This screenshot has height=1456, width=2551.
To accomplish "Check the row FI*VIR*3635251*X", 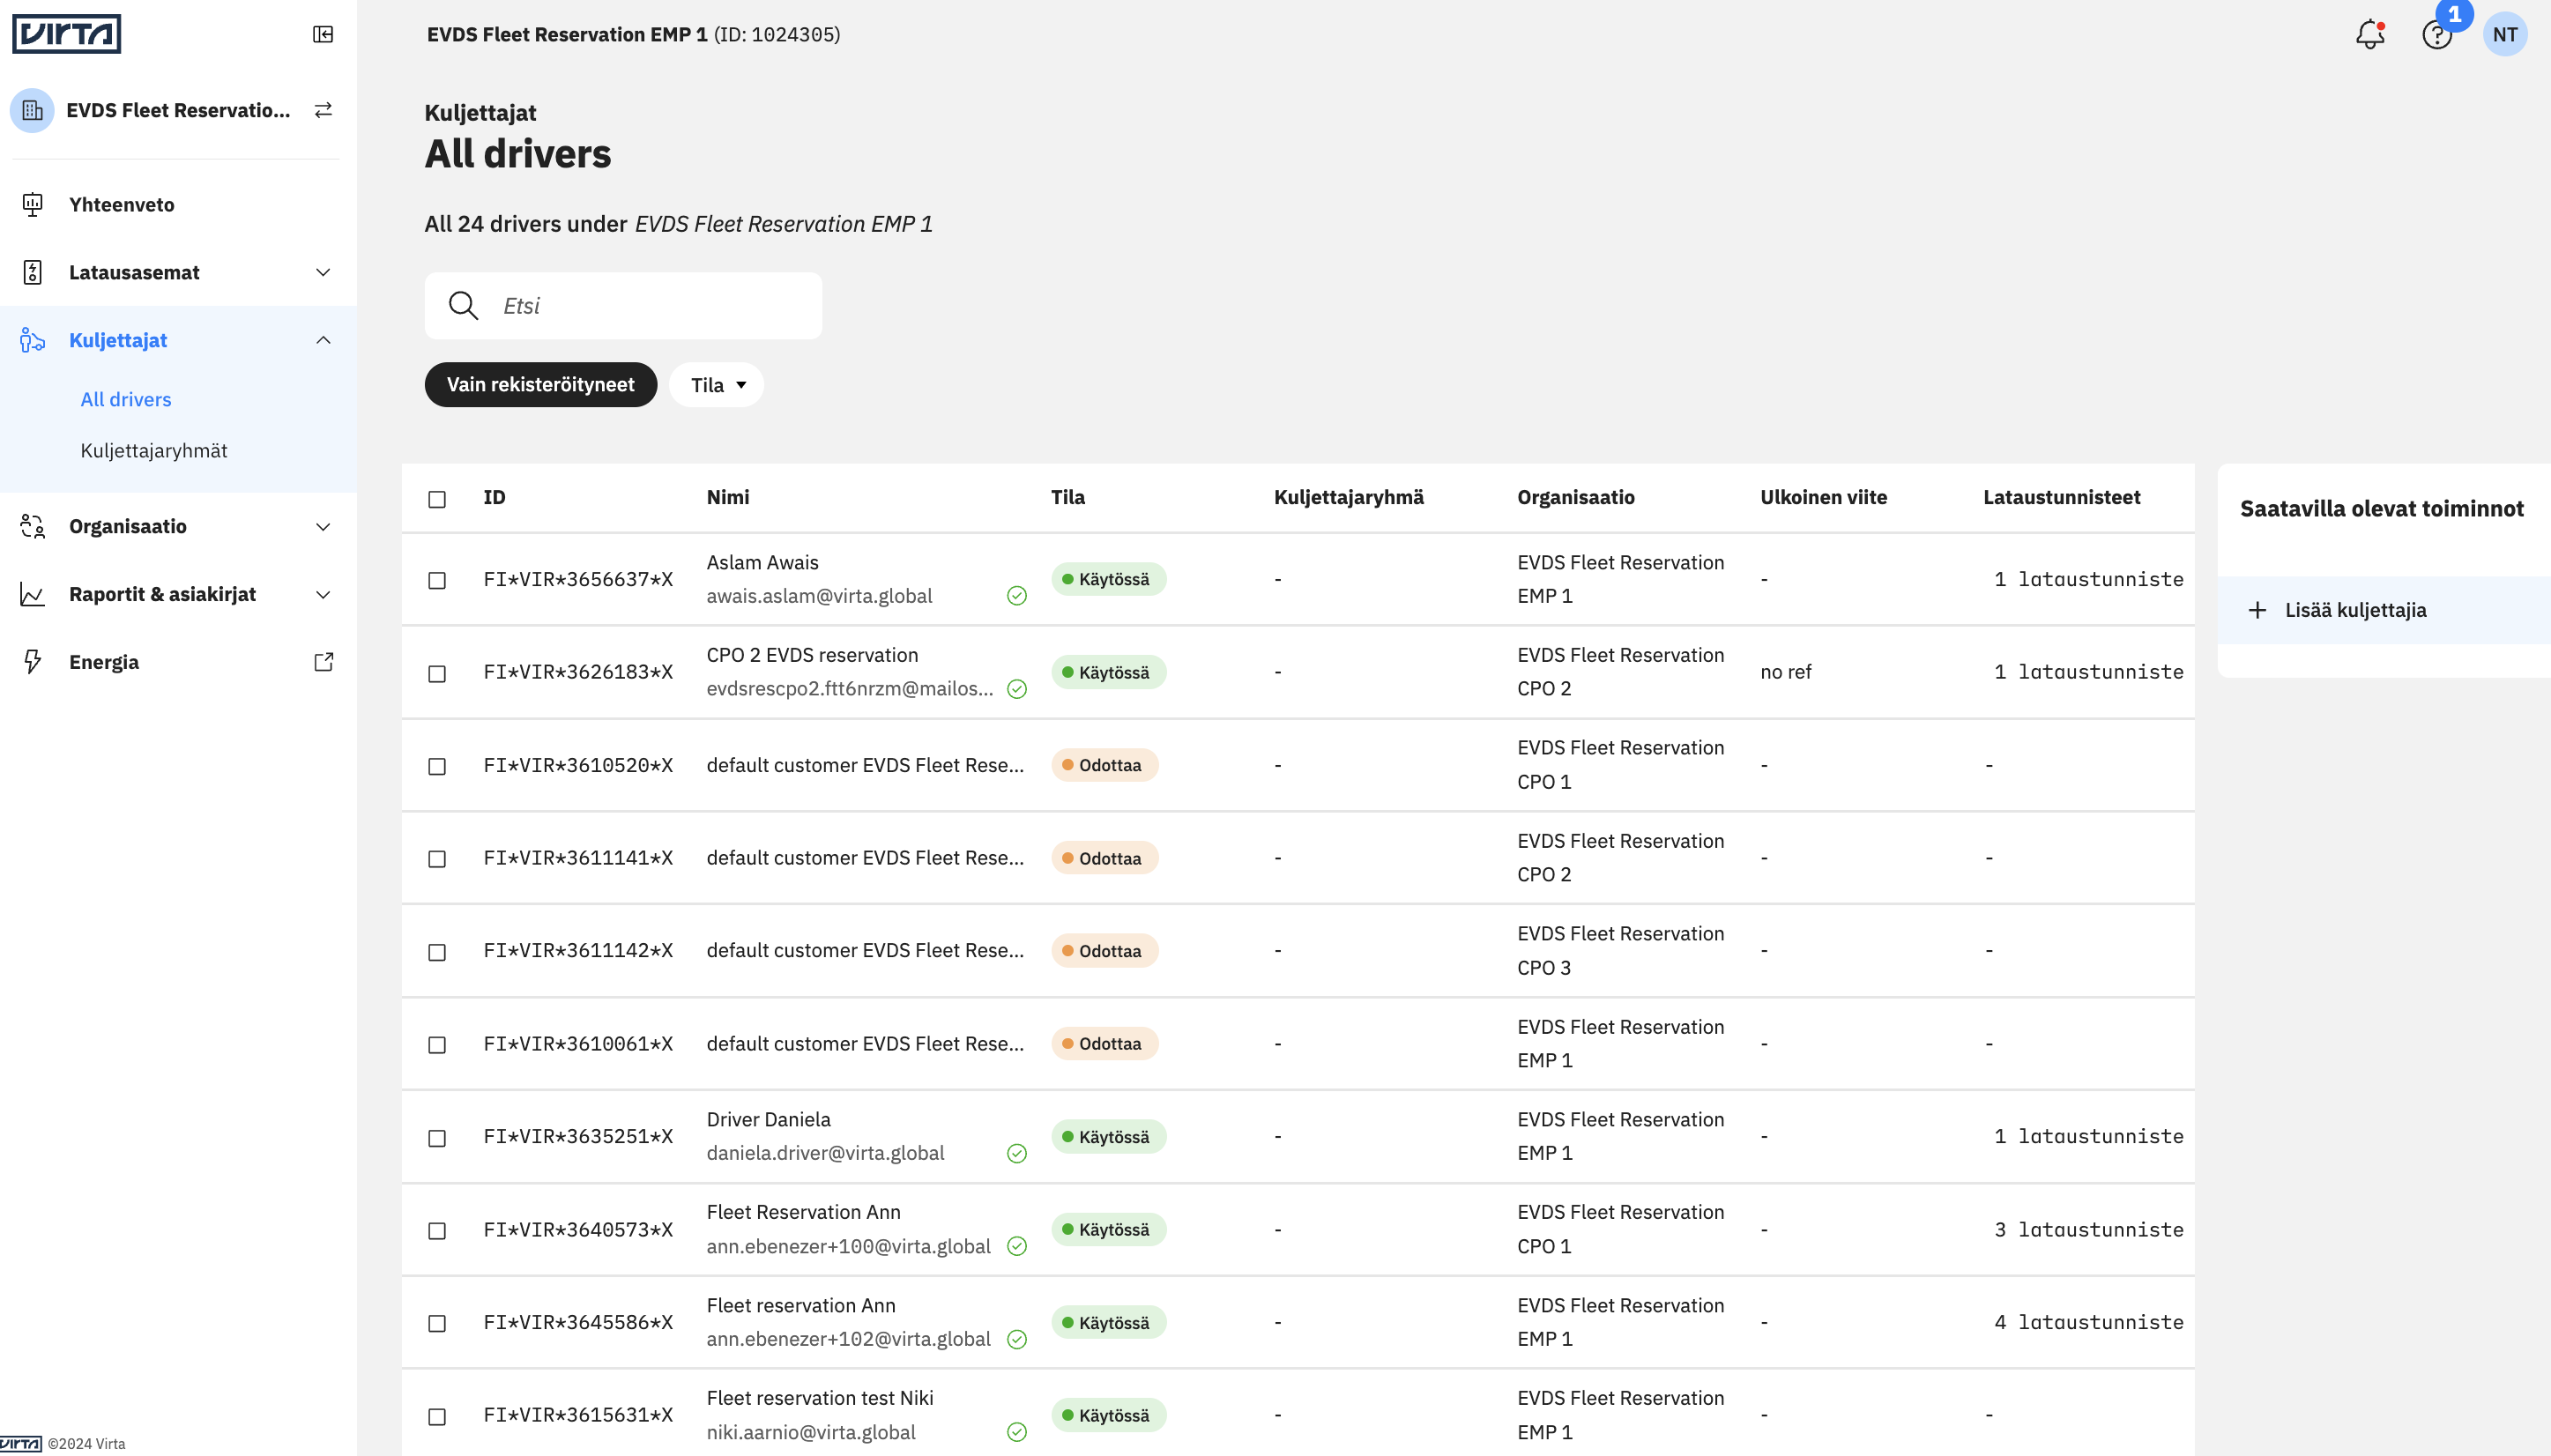I will pyautogui.click(x=437, y=1138).
